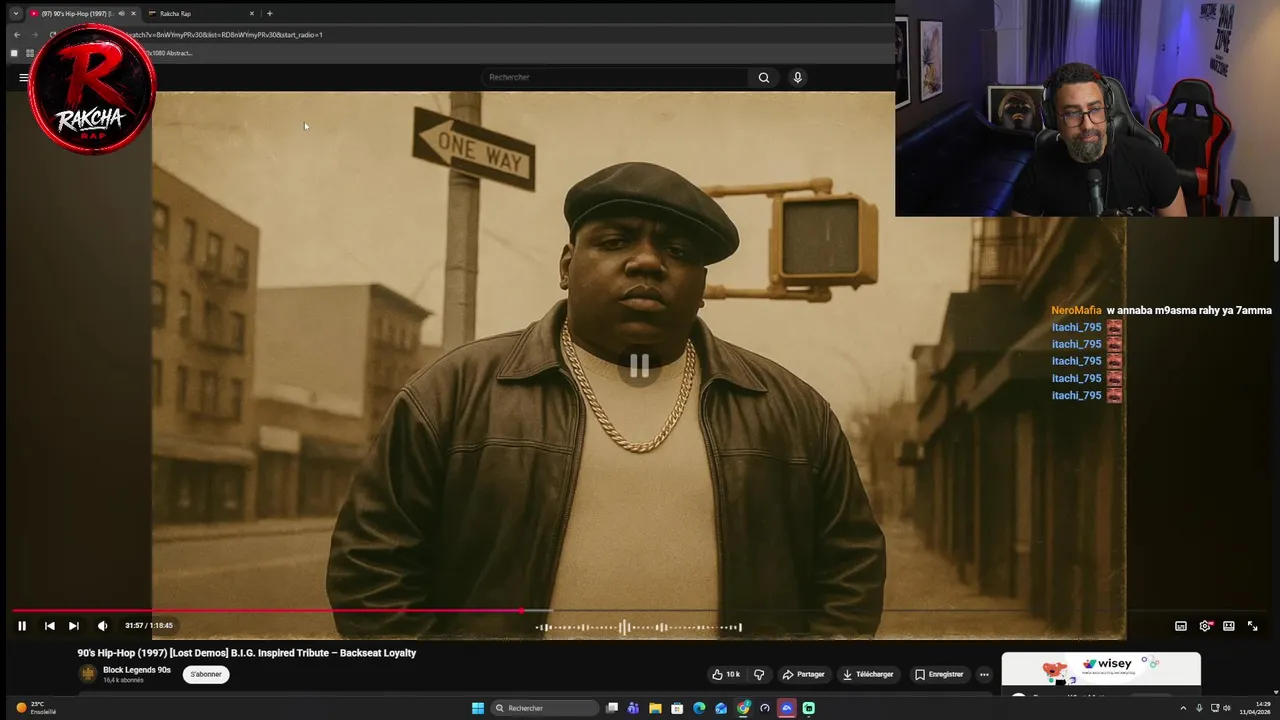Switch to theater mode view
This screenshot has width=1280, height=720.
pyautogui.click(x=1229, y=626)
